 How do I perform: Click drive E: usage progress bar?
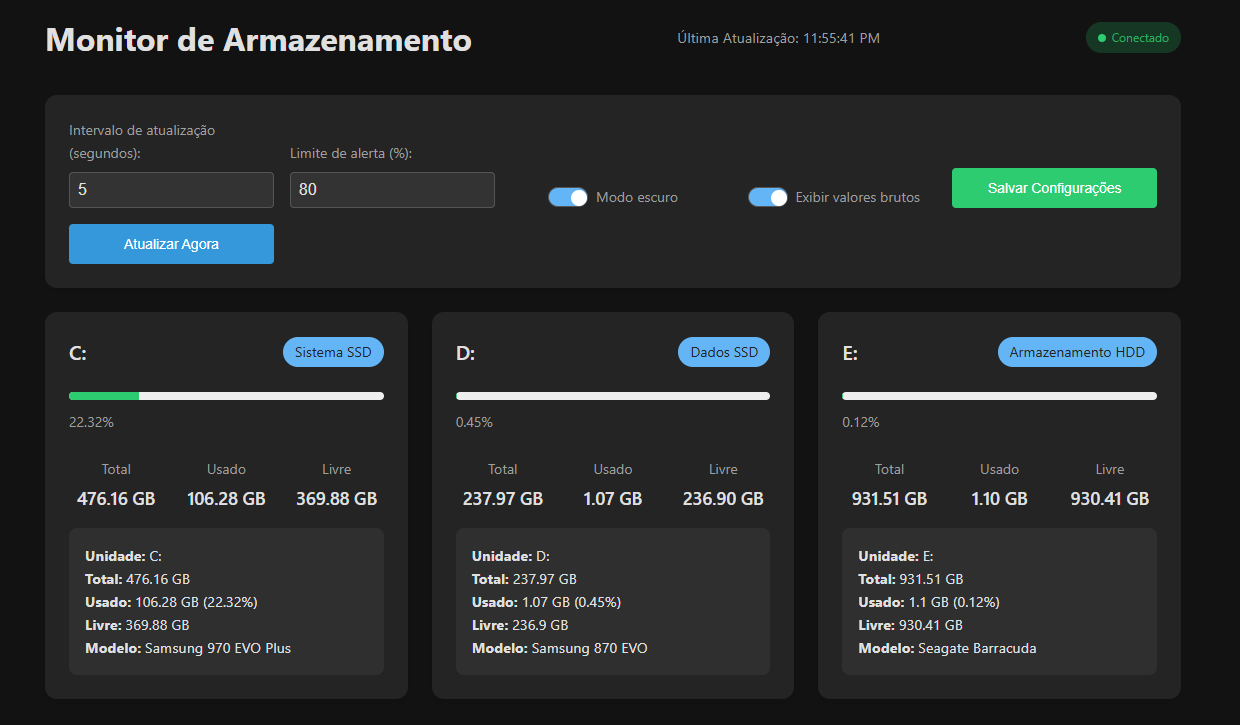pyautogui.click(x=999, y=395)
